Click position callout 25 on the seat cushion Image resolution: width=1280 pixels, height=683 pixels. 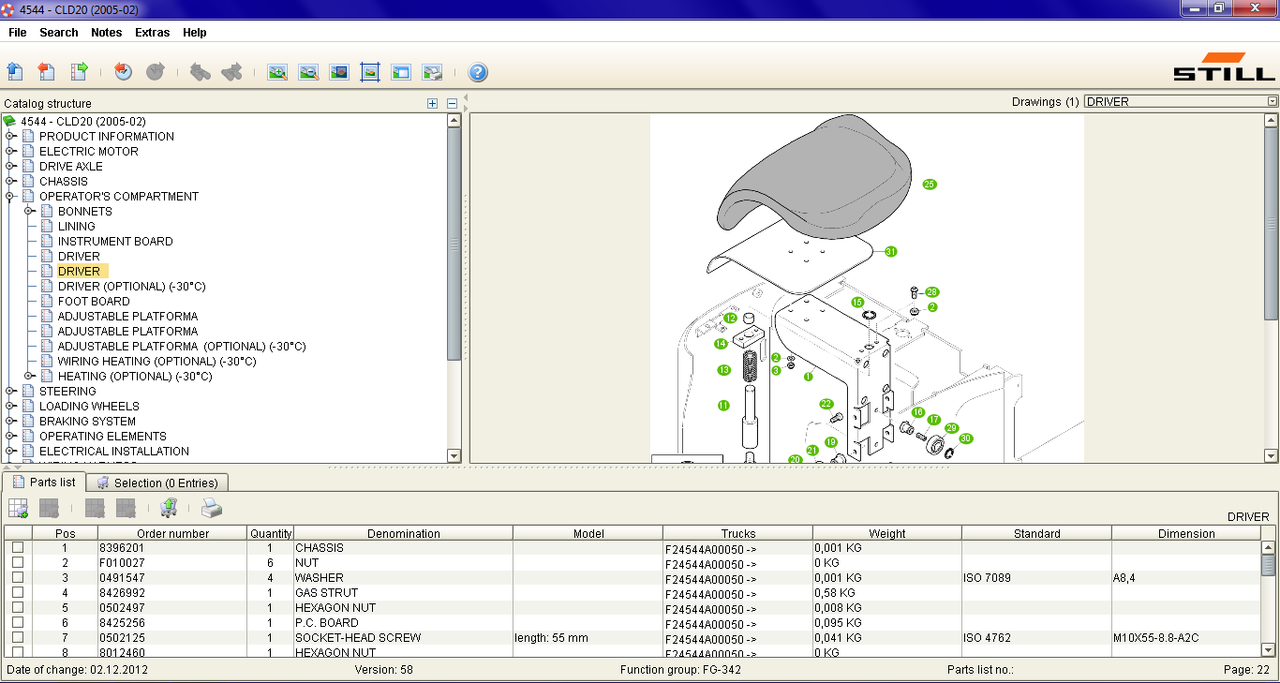click(x=929, y=184)
